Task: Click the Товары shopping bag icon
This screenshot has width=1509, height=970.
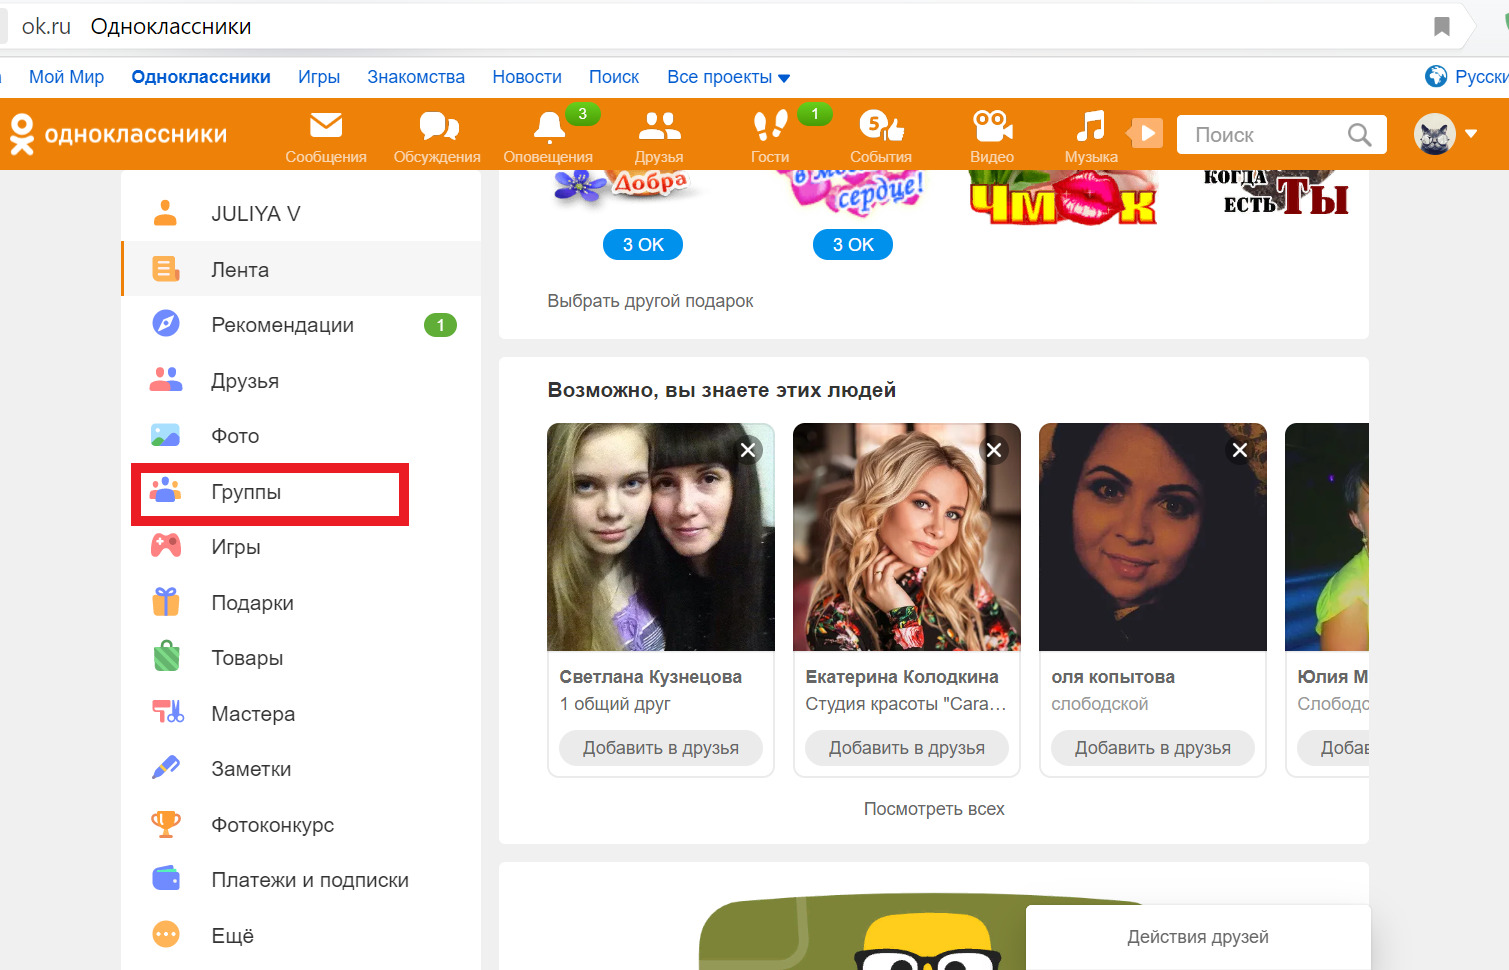Action: pyautogui.click(x=166, y=657)
